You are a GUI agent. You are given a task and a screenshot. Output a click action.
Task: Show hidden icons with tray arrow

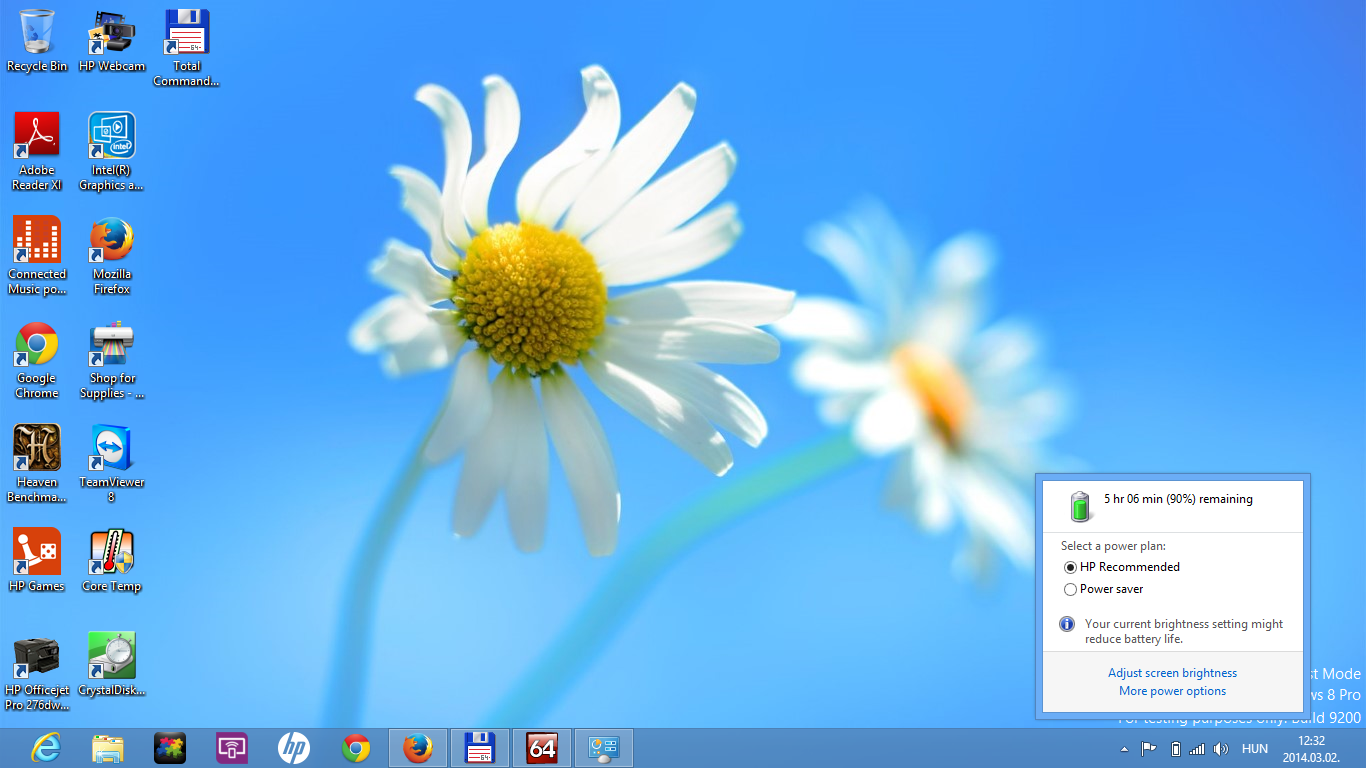point(1124,749)
